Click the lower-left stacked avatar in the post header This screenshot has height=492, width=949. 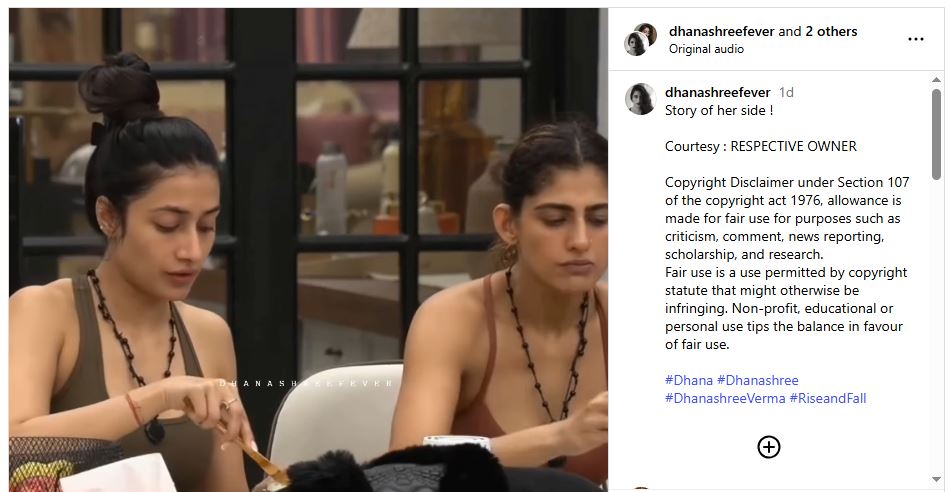point(636,44)
